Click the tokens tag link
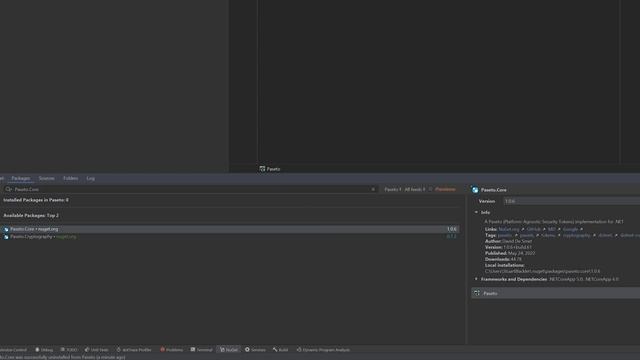640x360 pixels. coord(548,236)
